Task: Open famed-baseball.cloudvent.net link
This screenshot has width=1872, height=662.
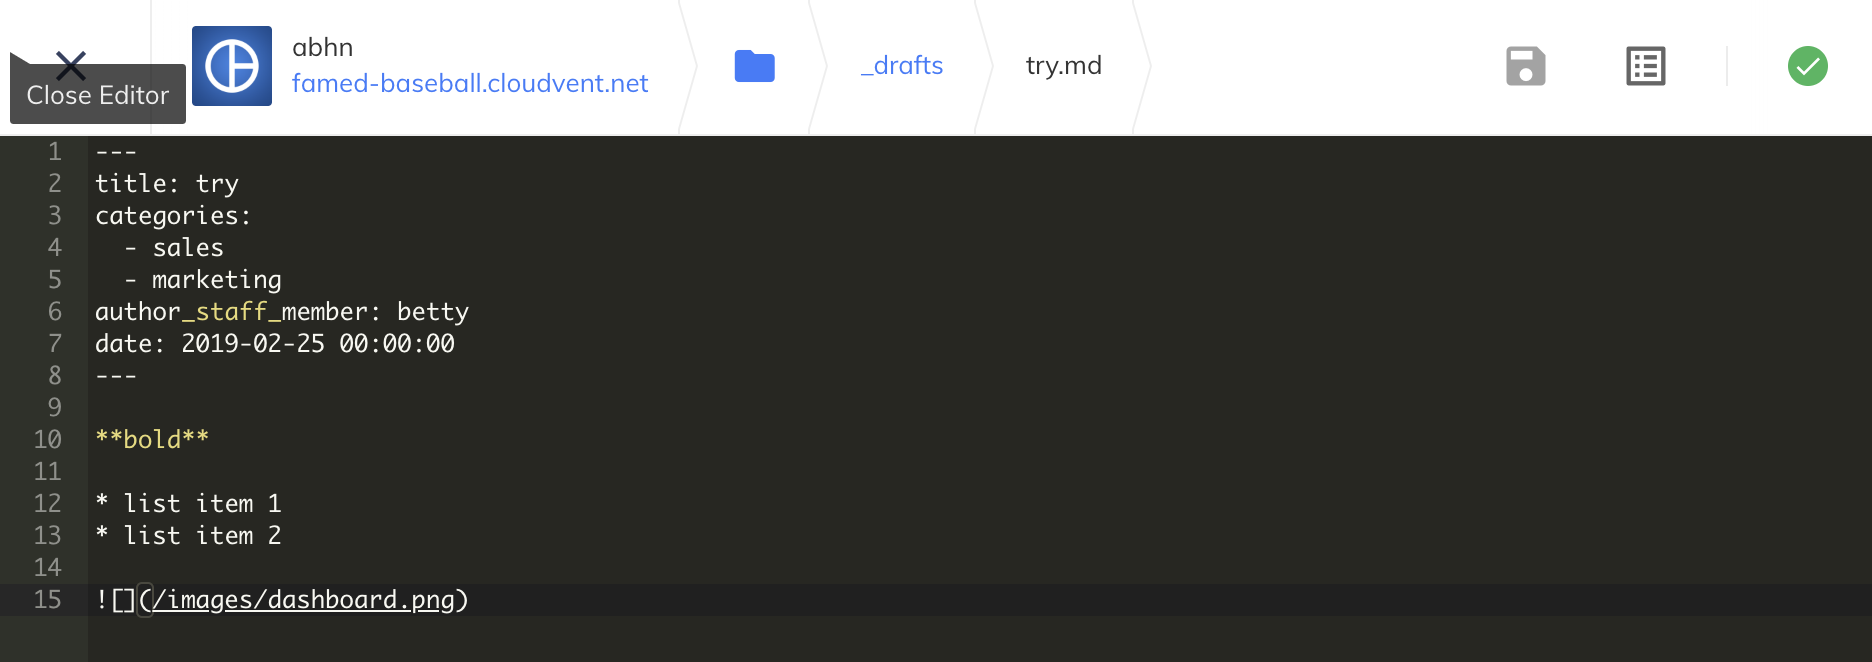Action: (470, 83)
